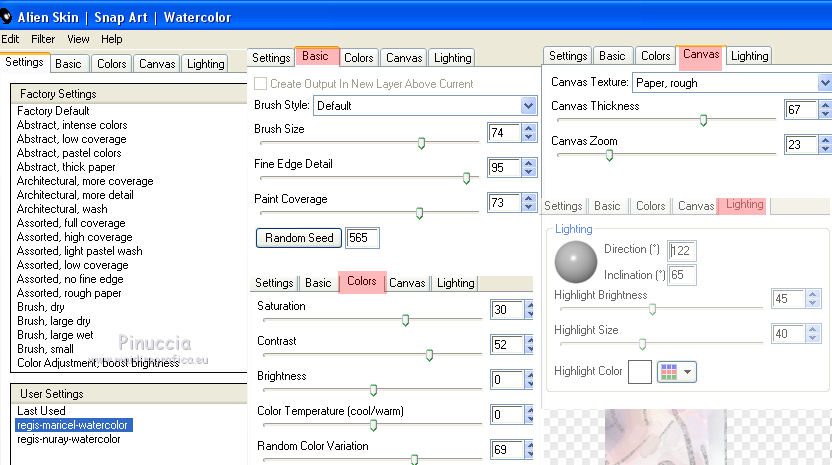Click the Contrast value field
The height and width of the screenshot is (465, 832).
coord(507,345)
